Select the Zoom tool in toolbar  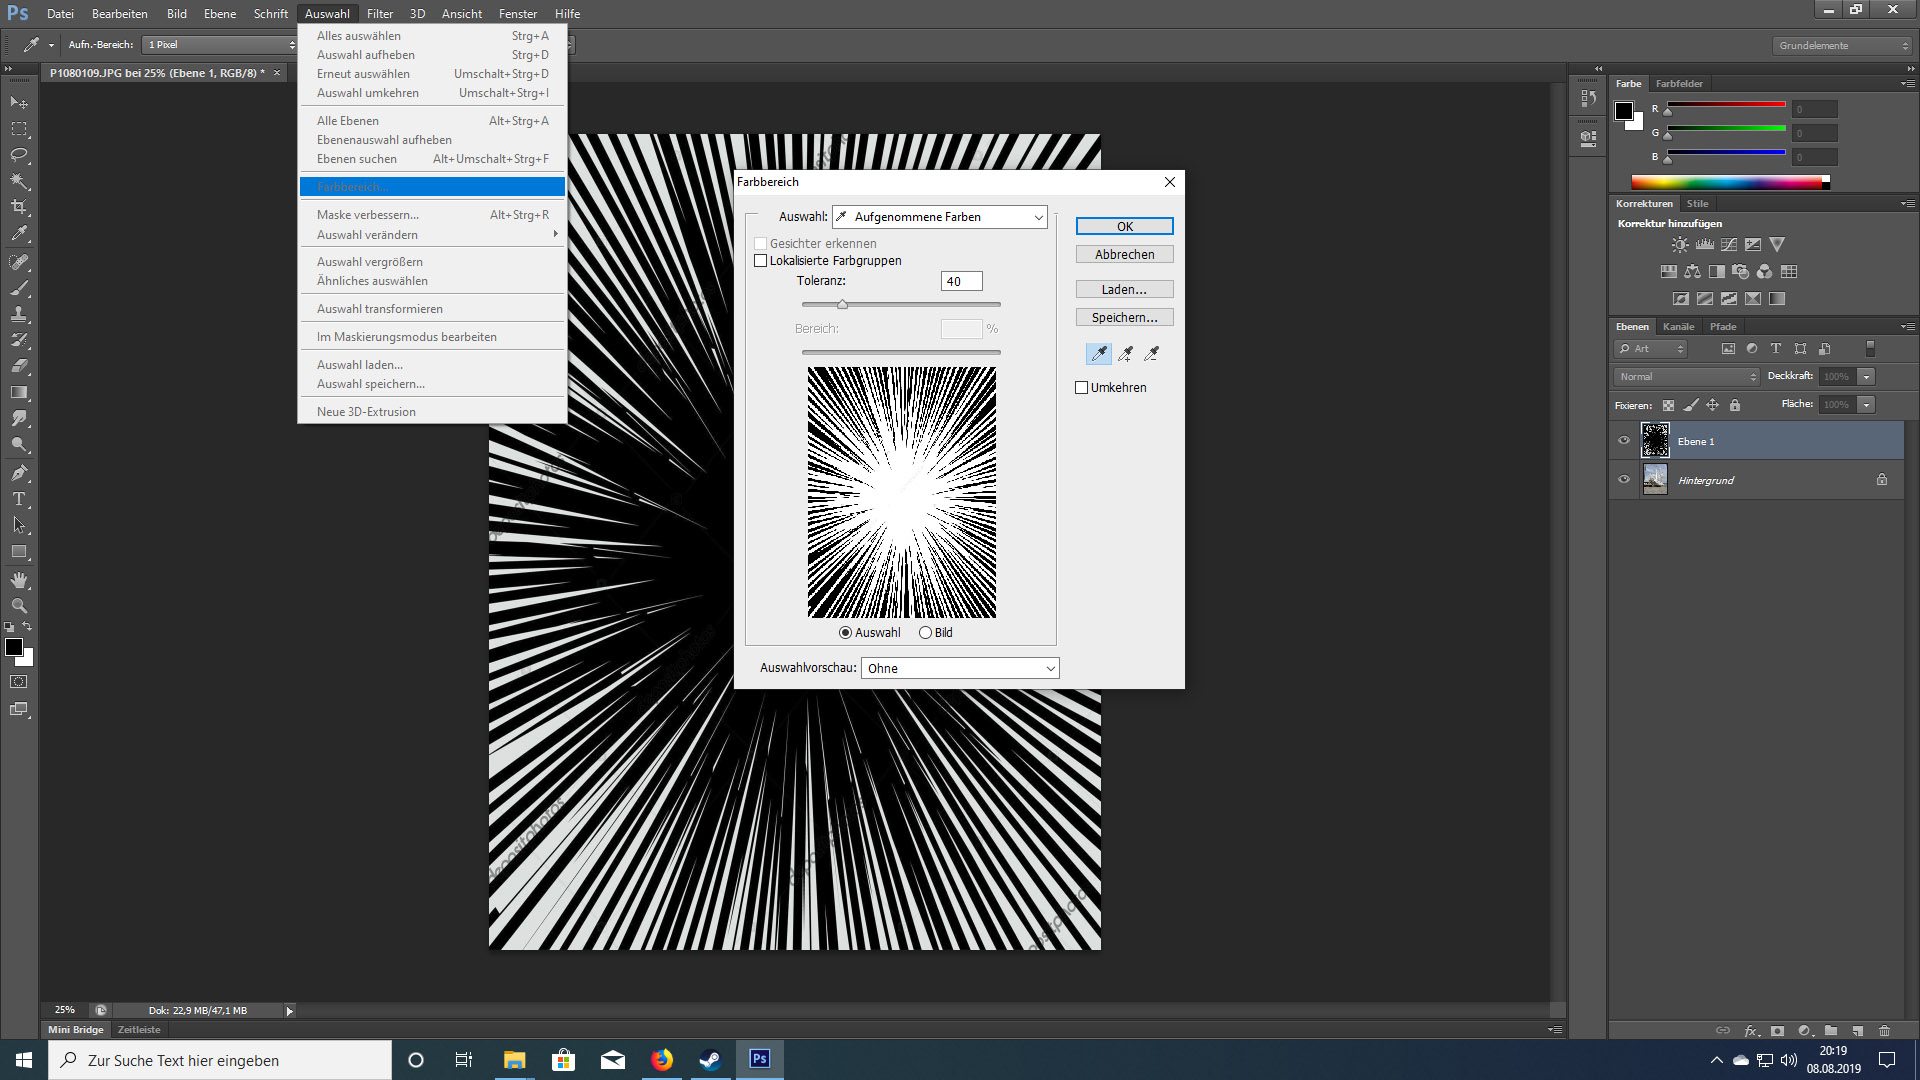click(x=19, y=606)
